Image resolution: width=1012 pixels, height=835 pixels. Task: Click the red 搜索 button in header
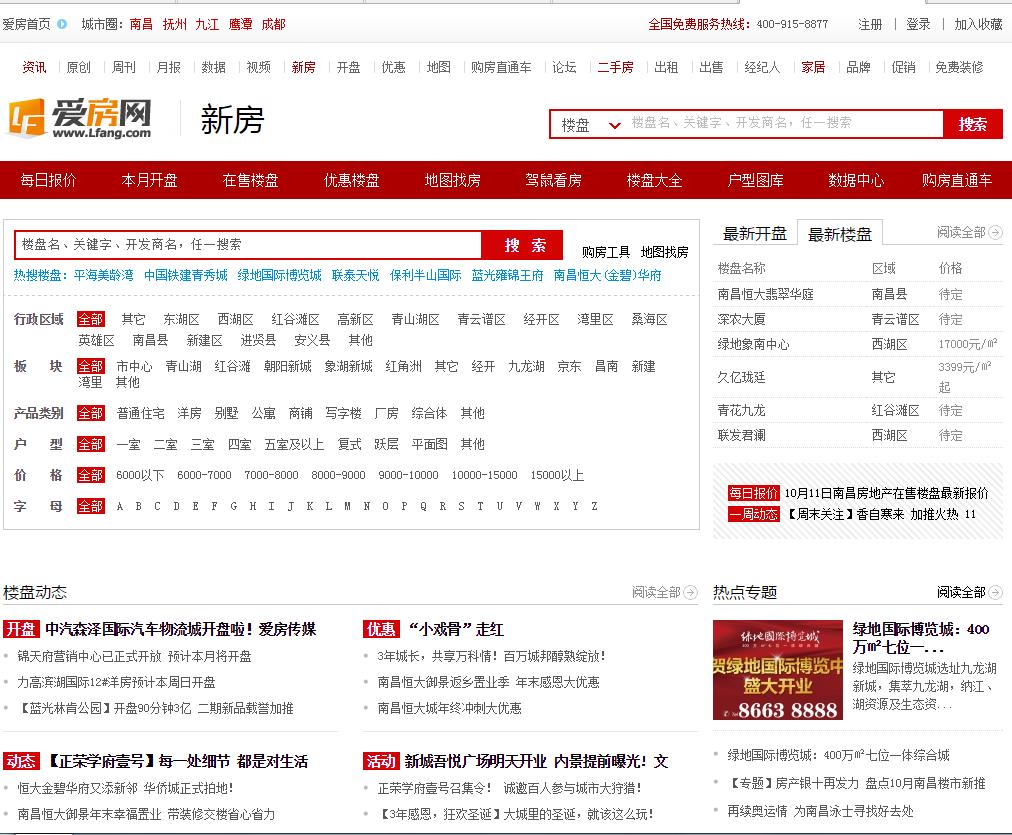click(973, 124)
